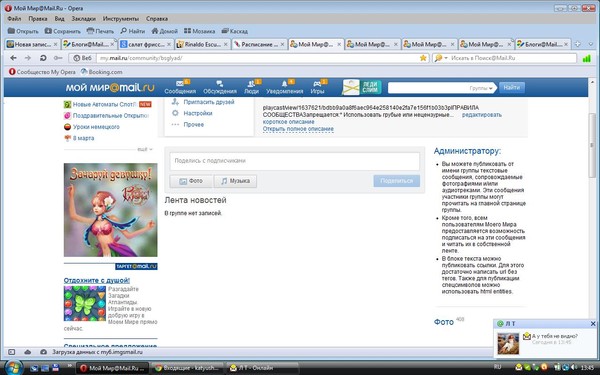
Task: Click the Найти search button
Action: 512,88
